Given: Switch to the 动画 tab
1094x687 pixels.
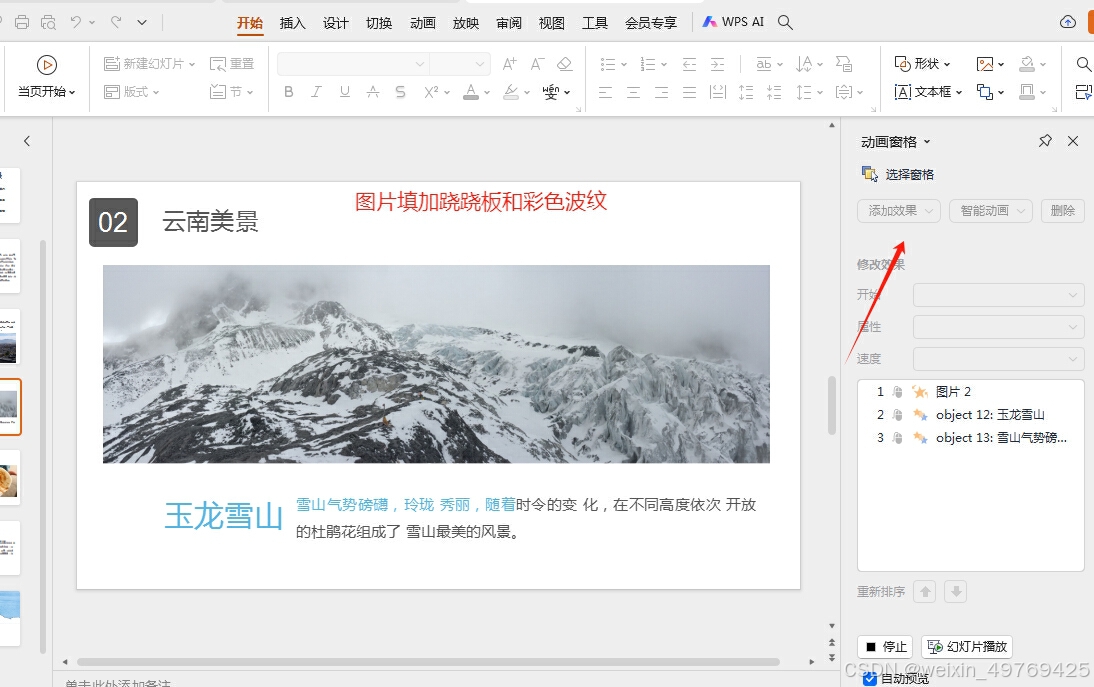Looking at the screenshot, I should (422, 23).
